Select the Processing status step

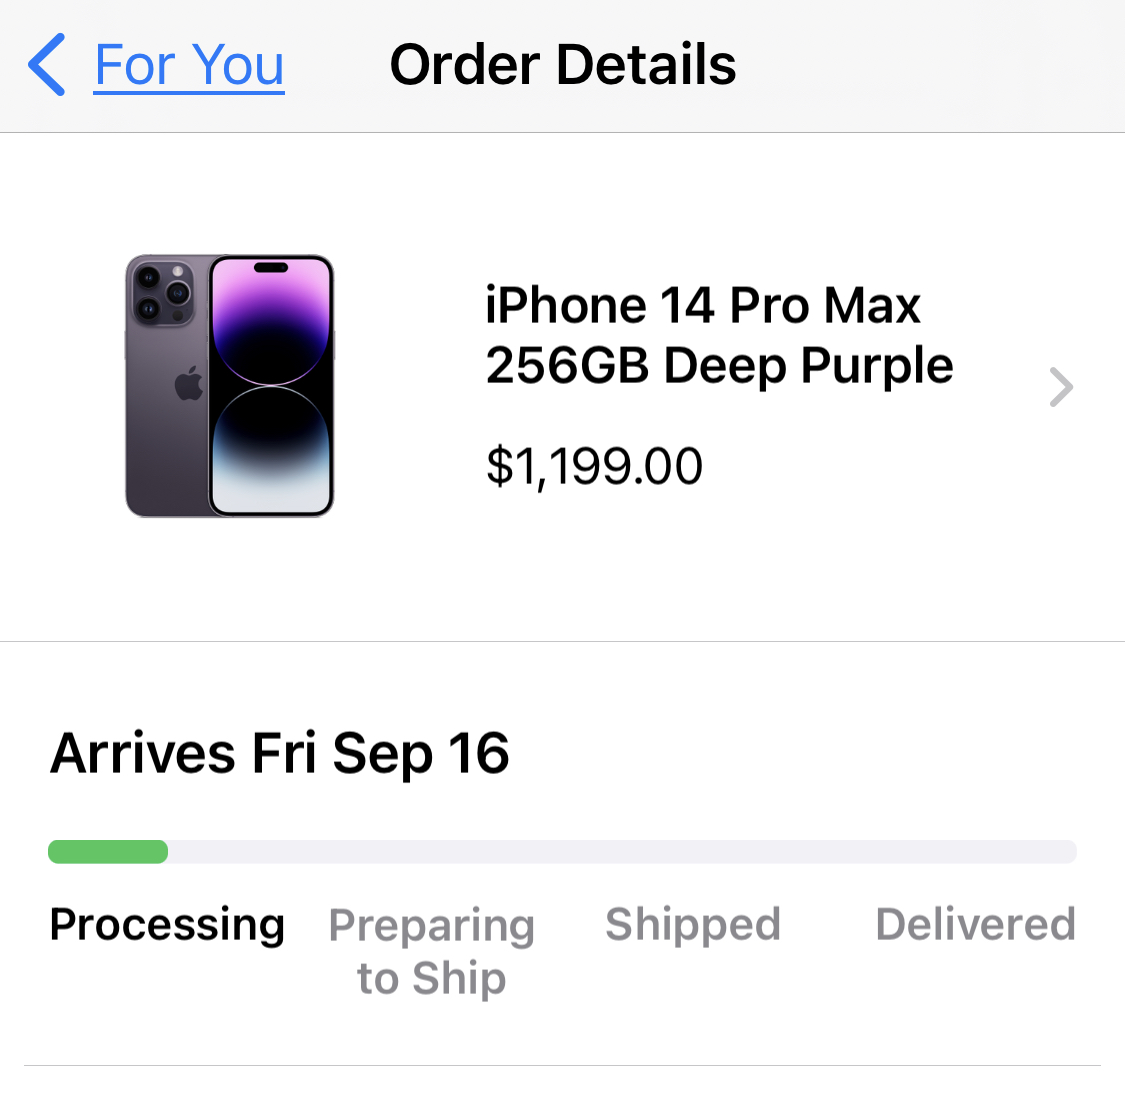(x=167, y=924)
